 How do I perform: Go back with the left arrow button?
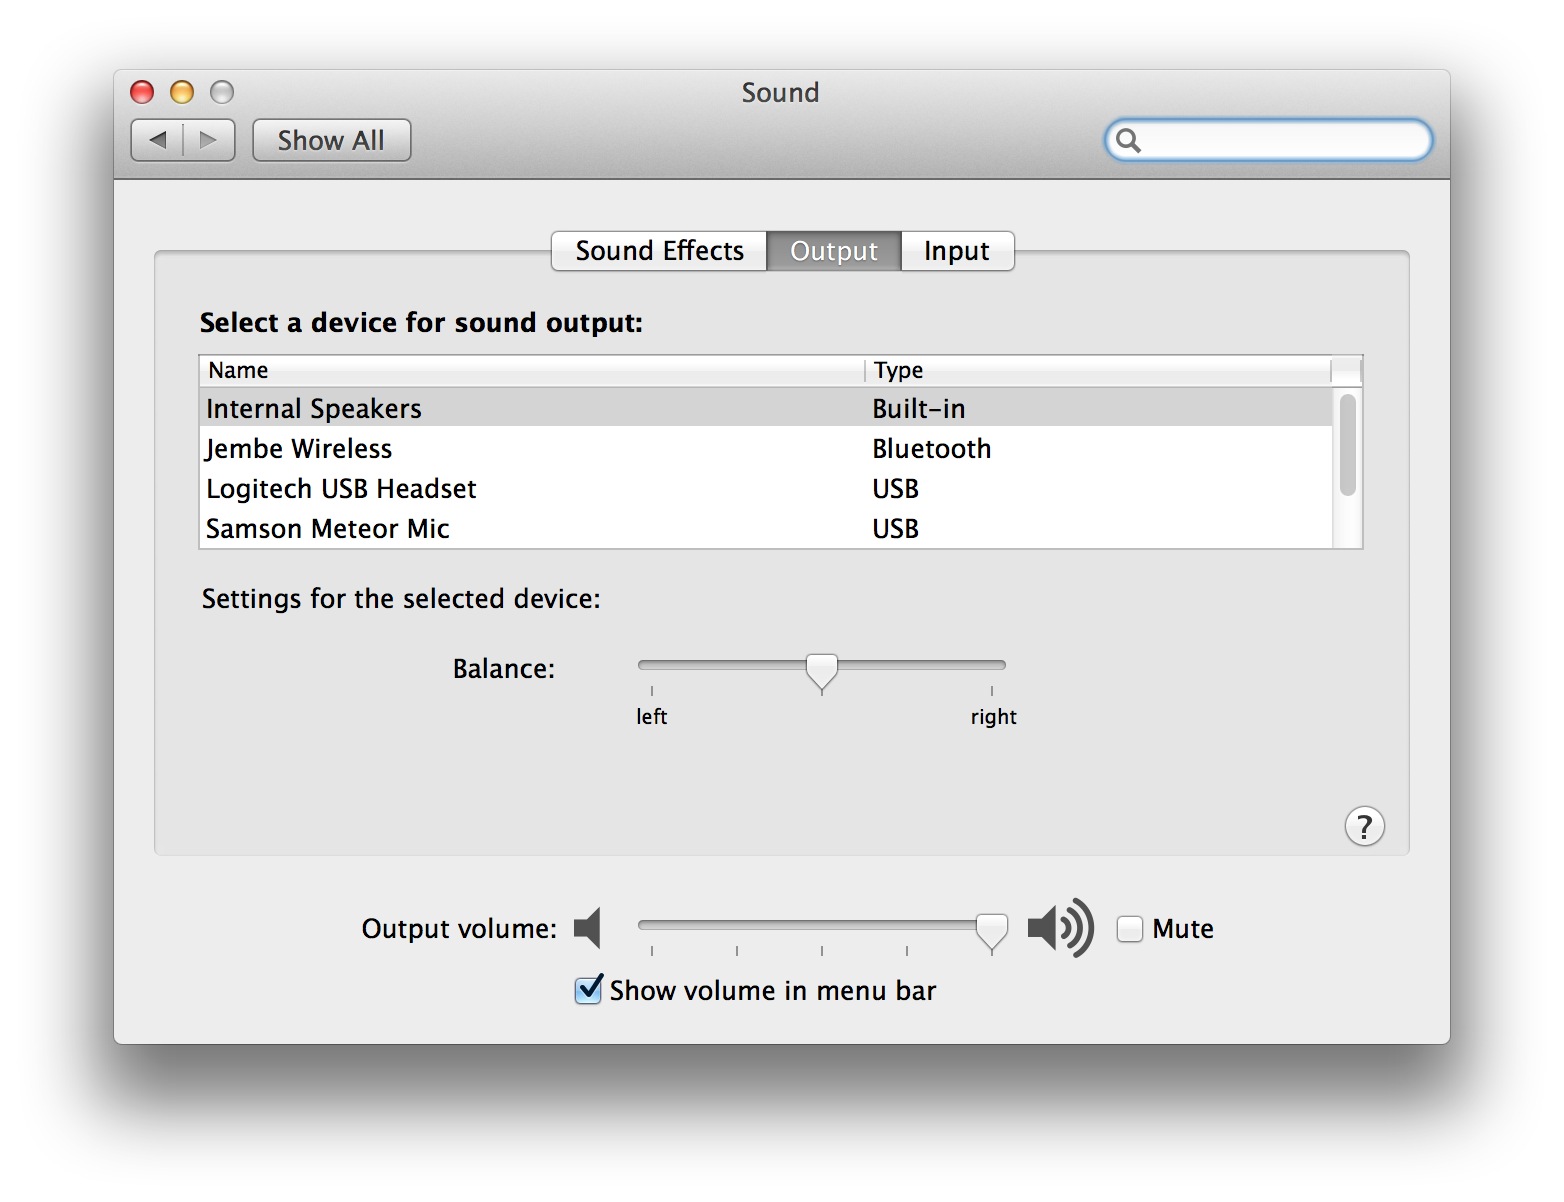(157, 140)
